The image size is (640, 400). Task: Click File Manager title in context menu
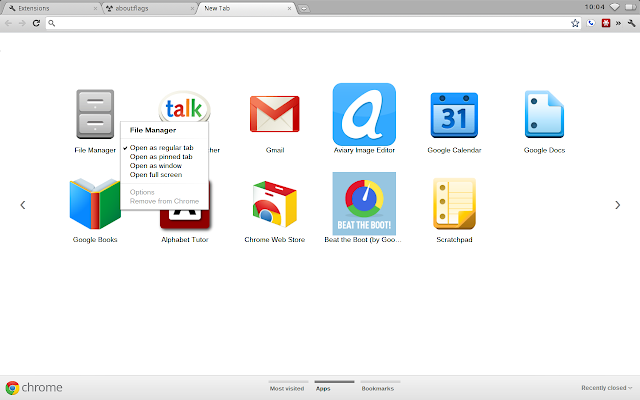click(153, 130)
